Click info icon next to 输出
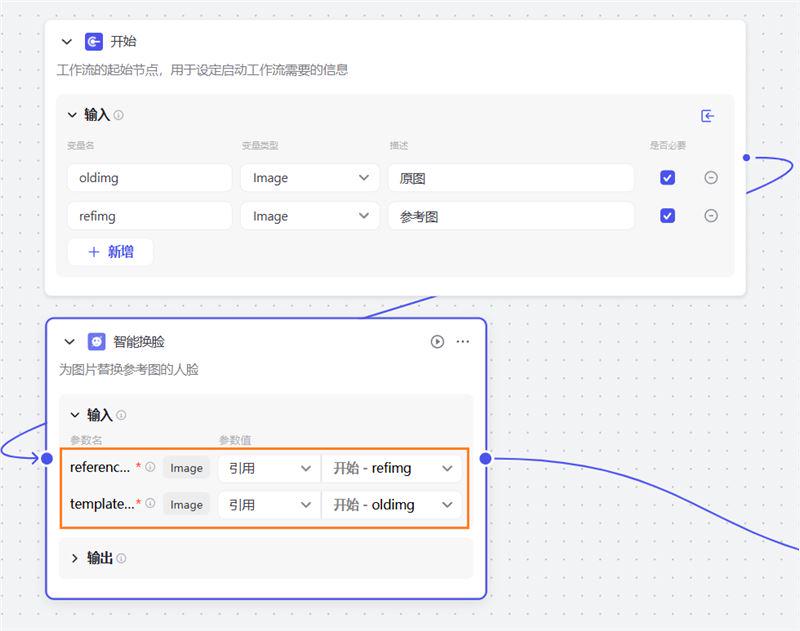Viewport: 800px width, 631px height. point(121,558)
